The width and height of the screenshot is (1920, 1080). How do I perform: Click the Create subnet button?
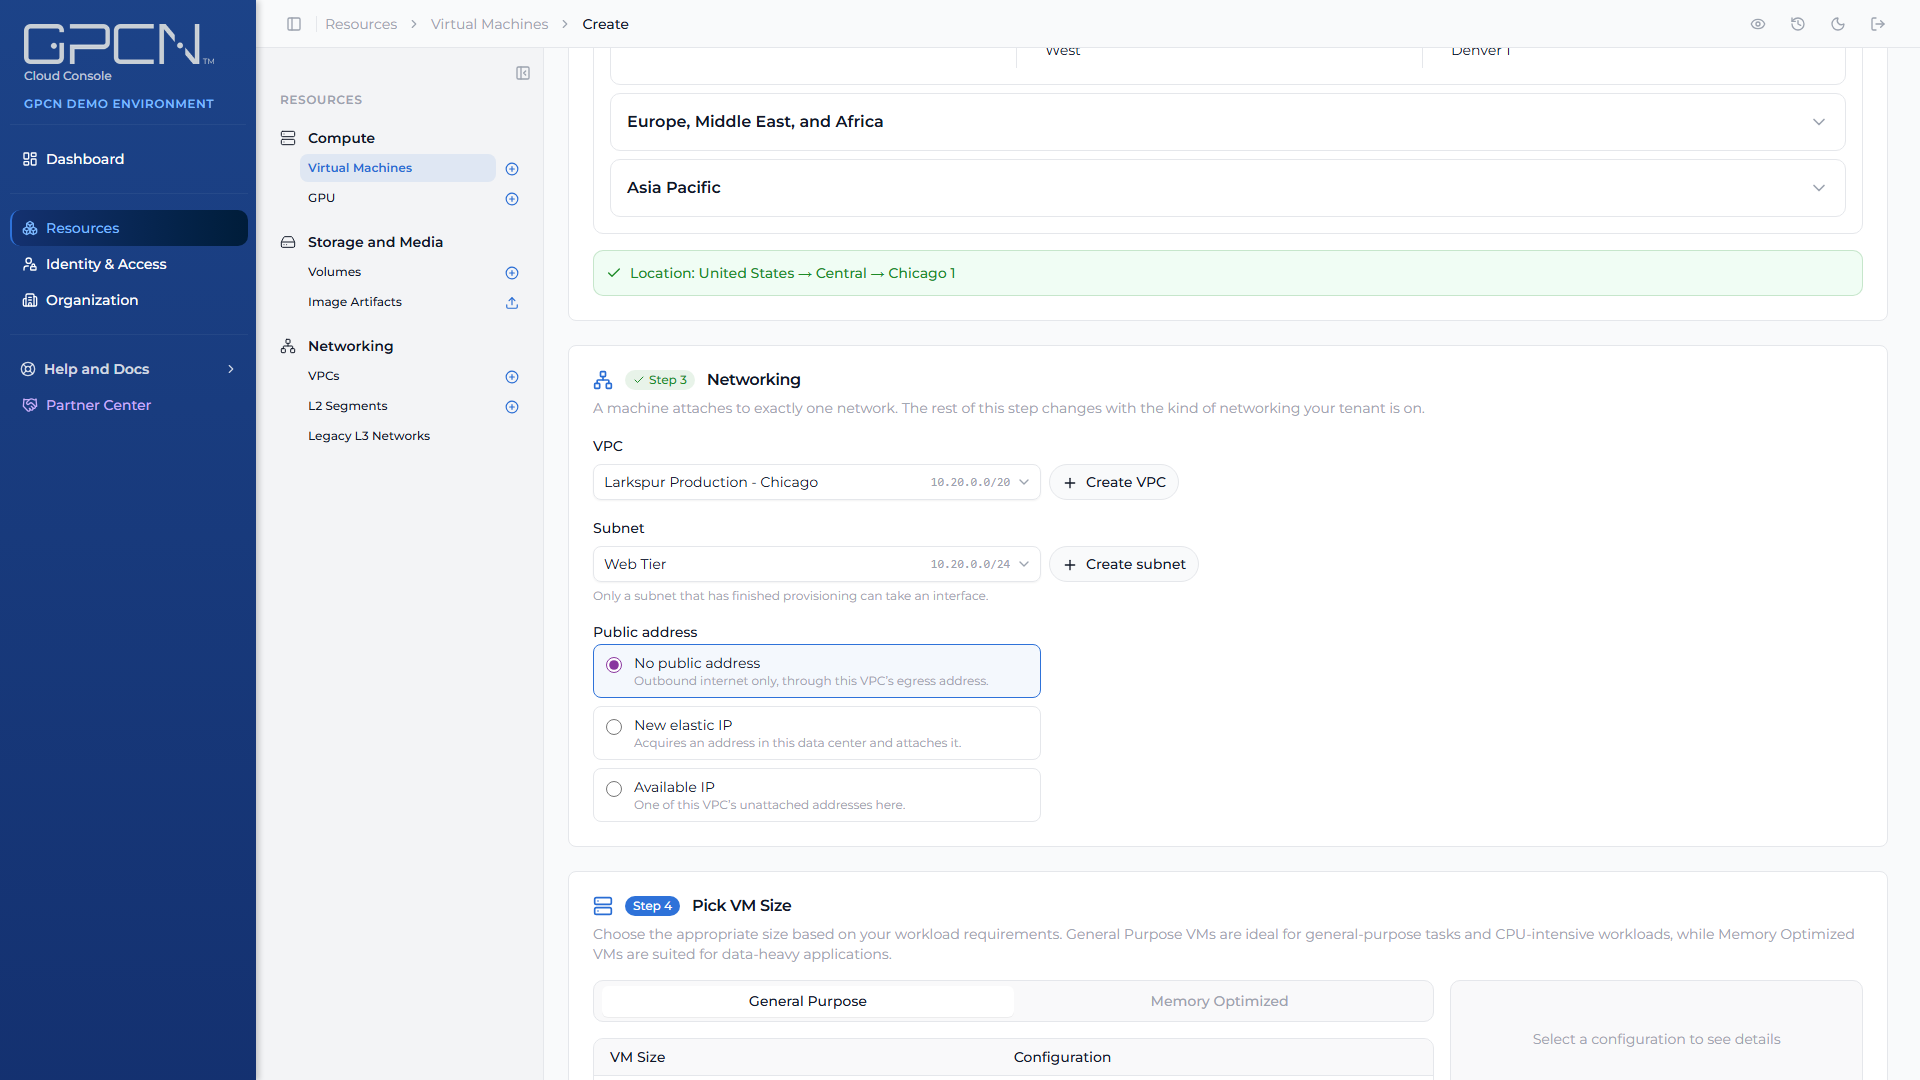[x=1124, y=564]
